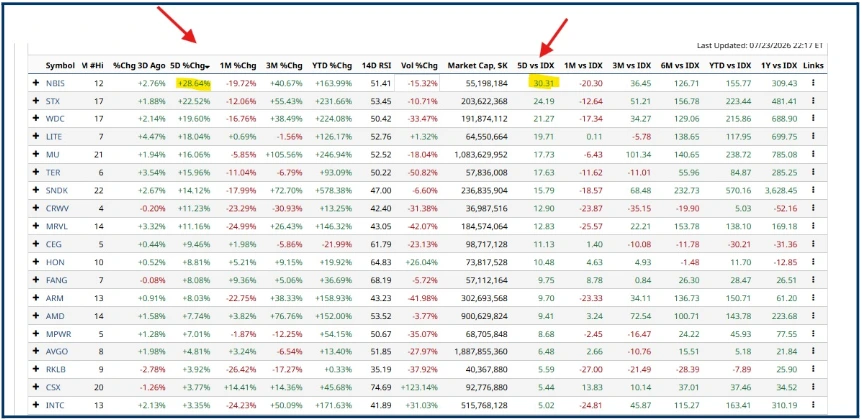Select the +578.38% YTD cell
The height and width of the screenshot is (420, 862).
tap(334, 191)
